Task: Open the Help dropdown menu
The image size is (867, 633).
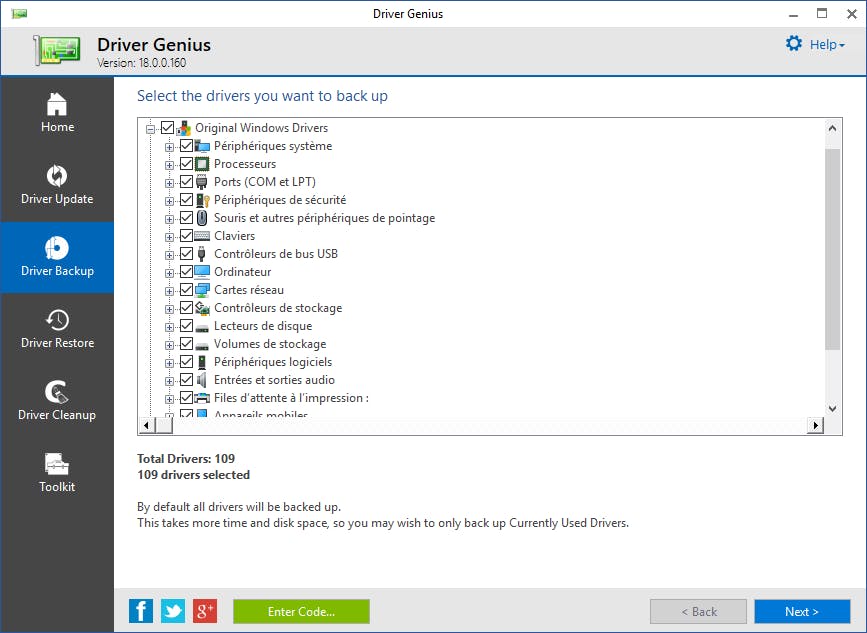Action: 827,44
